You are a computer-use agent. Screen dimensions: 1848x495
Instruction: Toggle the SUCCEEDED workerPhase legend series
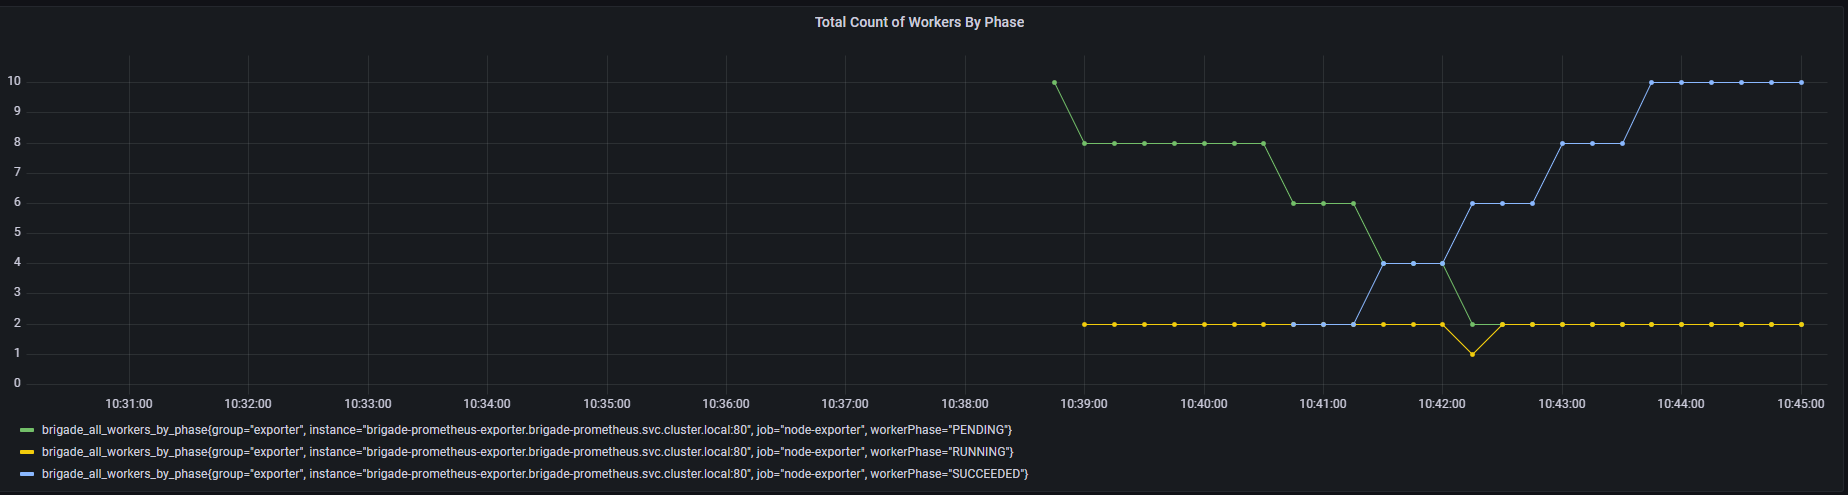point(535,474)
